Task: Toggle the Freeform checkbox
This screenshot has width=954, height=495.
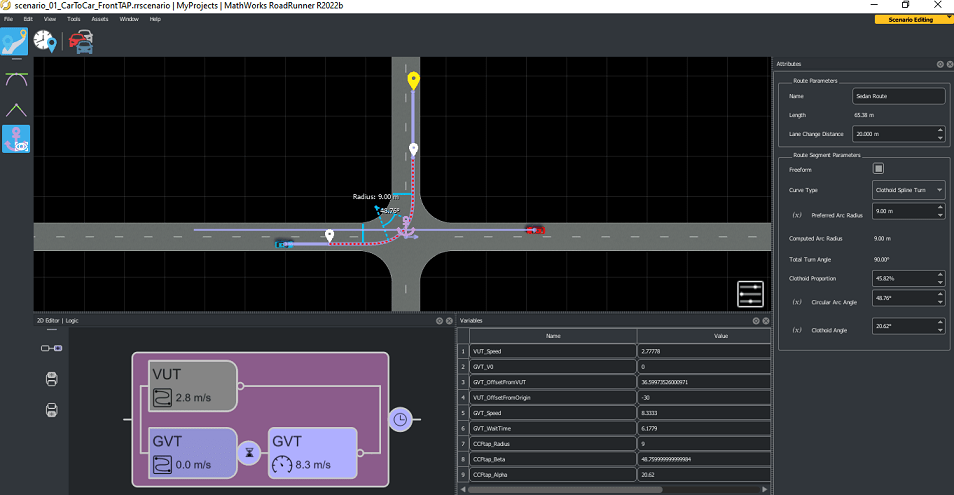Action: pos(878,169)
